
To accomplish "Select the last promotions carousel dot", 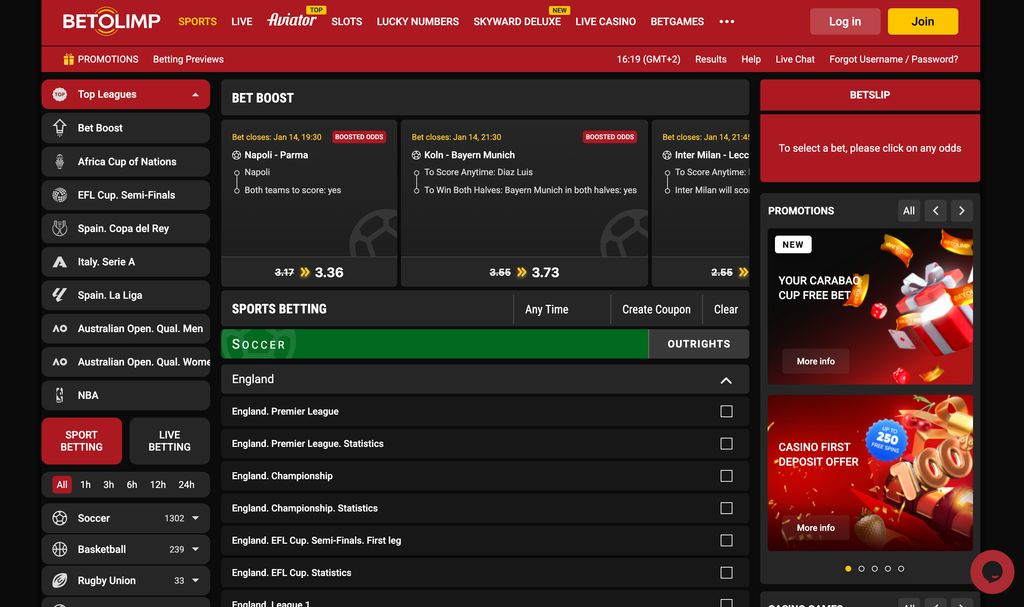I will (901, 568).
